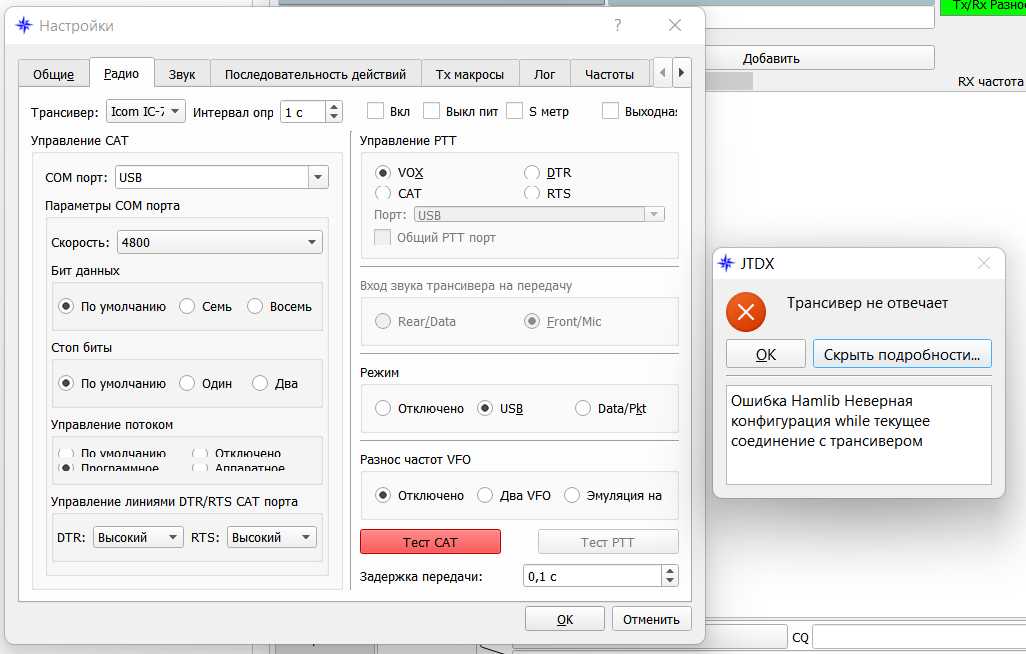The image size is (1026, 654).
Task: Open the Скорость baud rate dropdown
Action: [x=219, y=242]
